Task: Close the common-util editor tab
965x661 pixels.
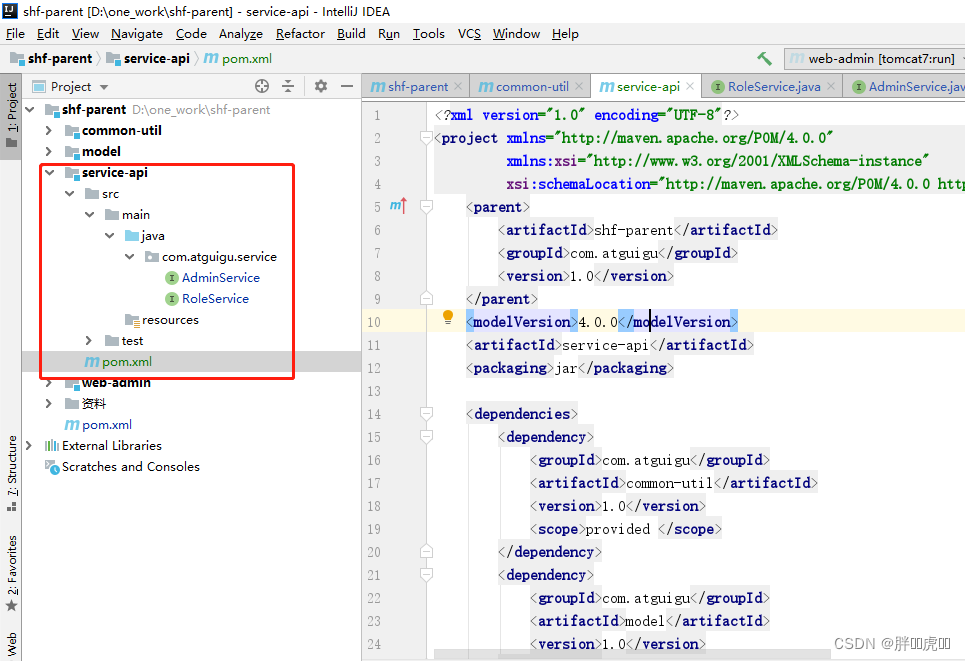Action: coord(579,86)
